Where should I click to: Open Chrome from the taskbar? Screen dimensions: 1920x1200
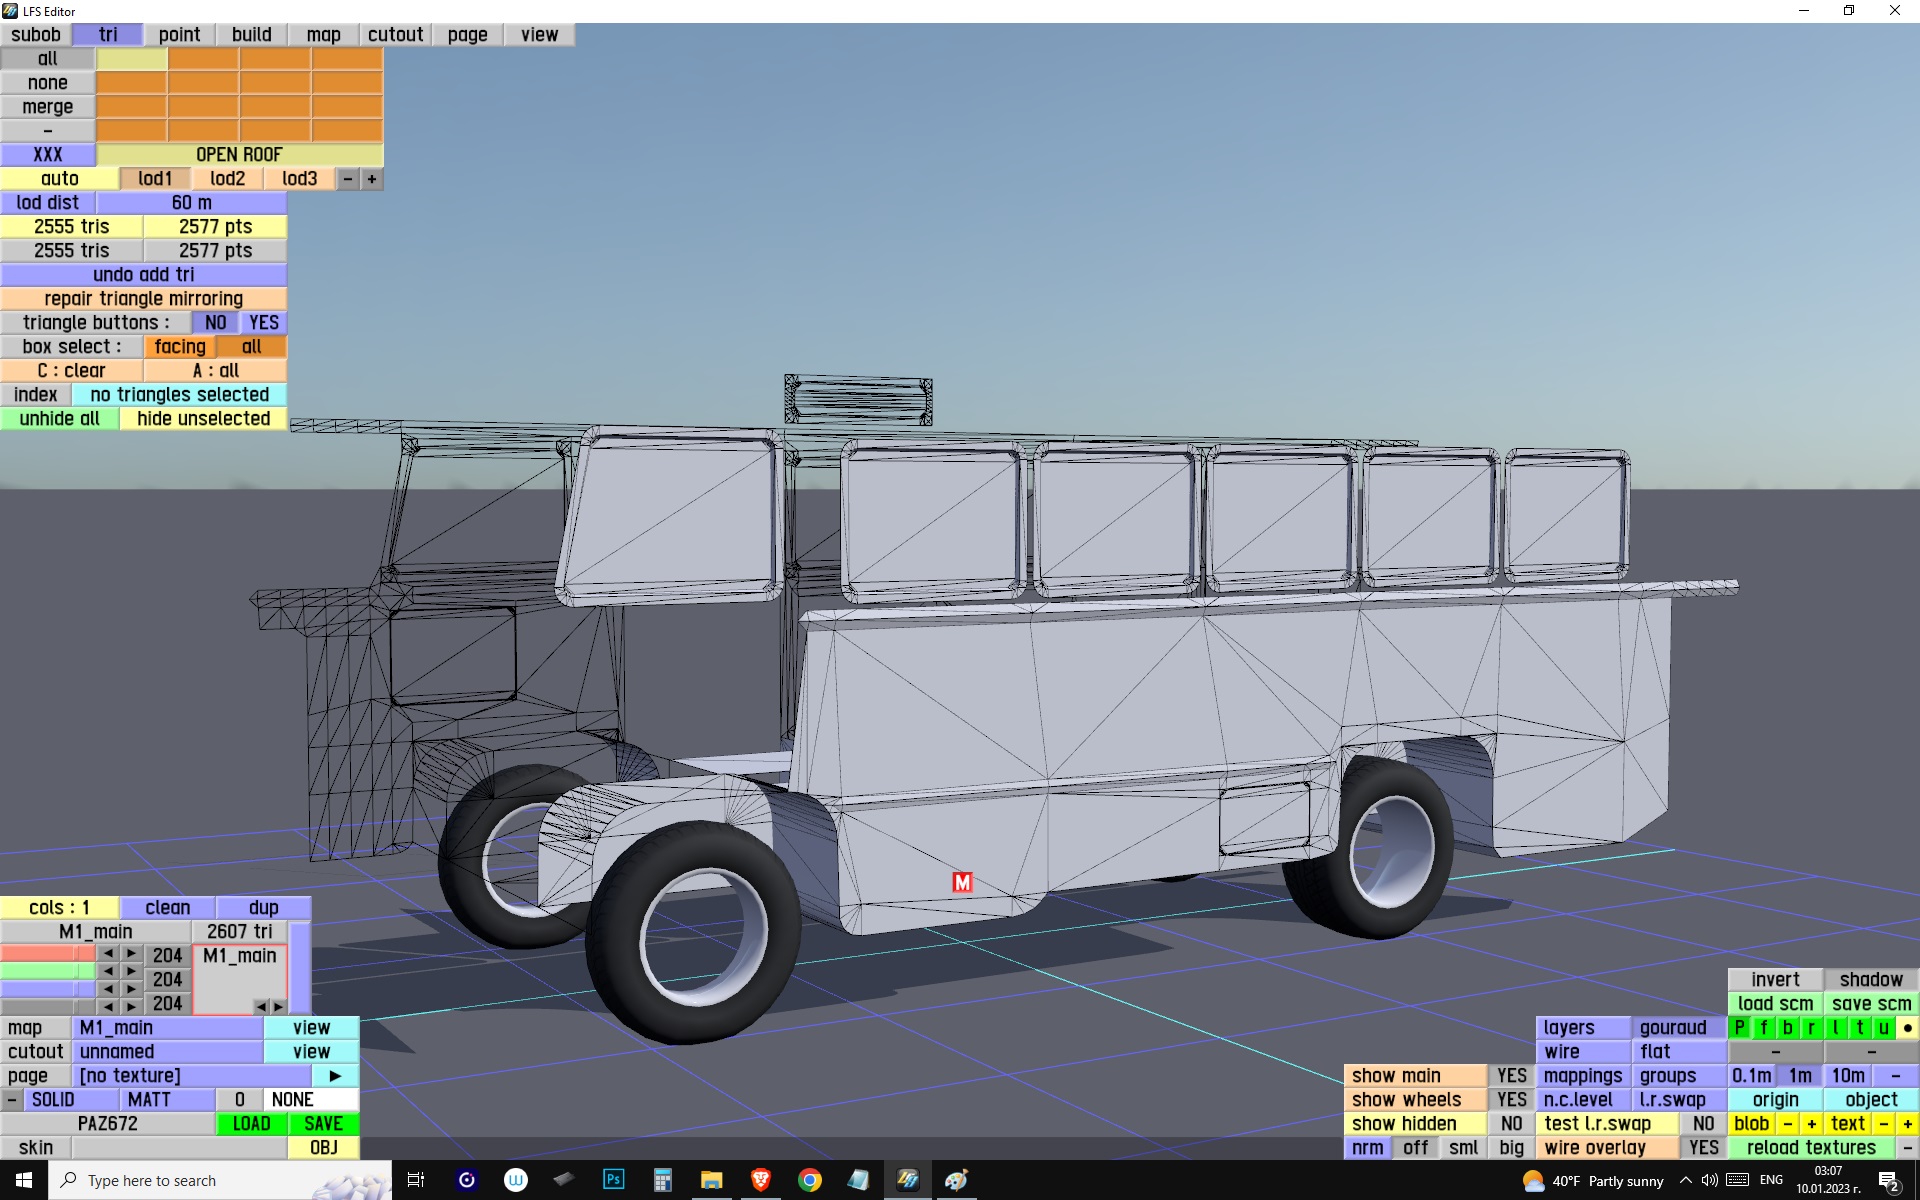(x=809, y=1180)
